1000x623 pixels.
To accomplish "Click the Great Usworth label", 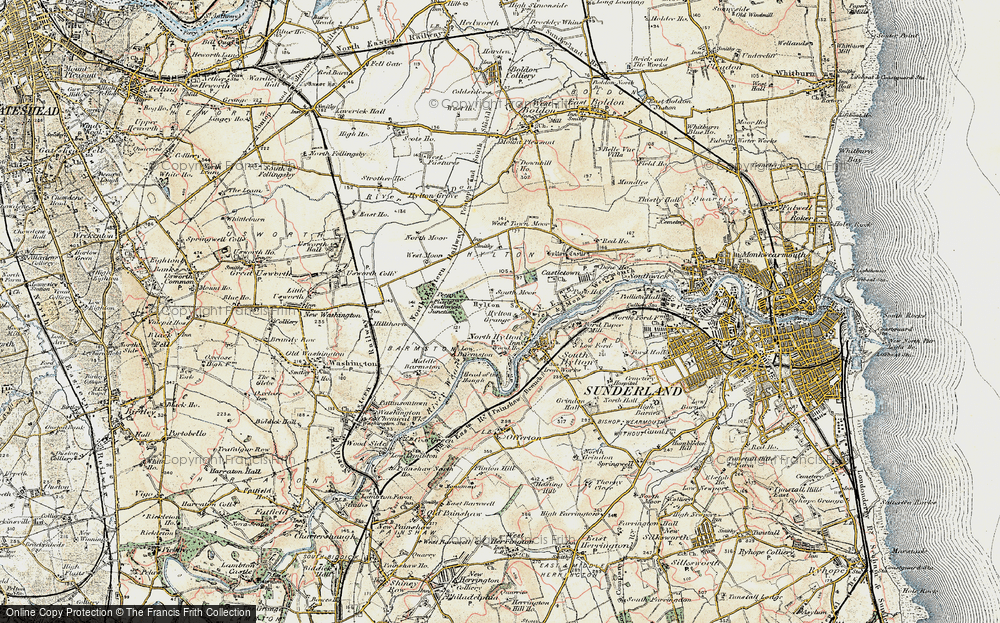I will pyautogui.click(x=260, y=274).
